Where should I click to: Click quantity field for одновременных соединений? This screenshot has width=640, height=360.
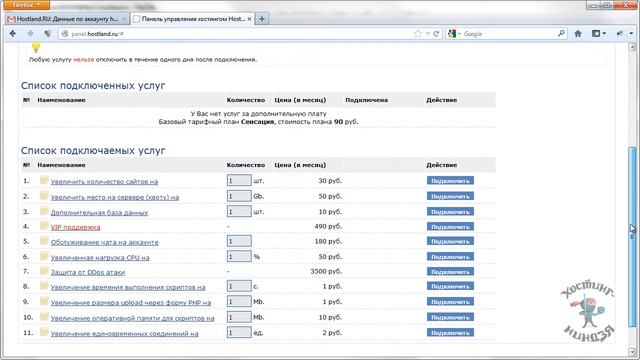(x=239, y=333)
